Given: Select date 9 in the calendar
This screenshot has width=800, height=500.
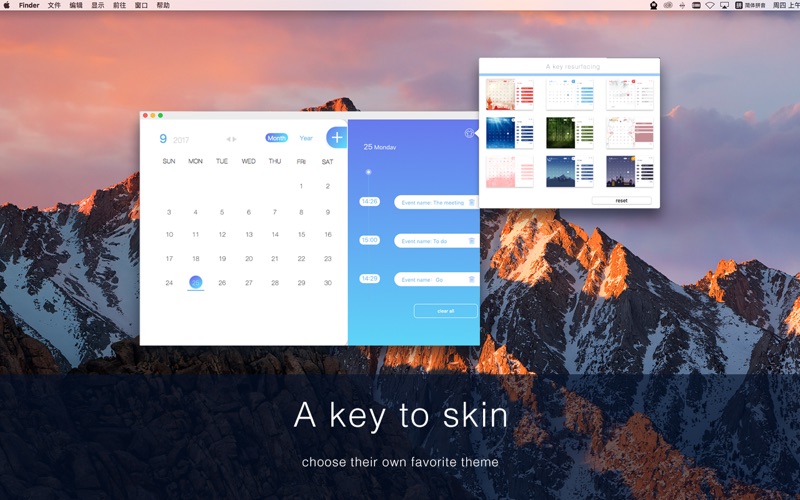Looking at the screenshot, I should pyautogui.click(x=328, y=212).
